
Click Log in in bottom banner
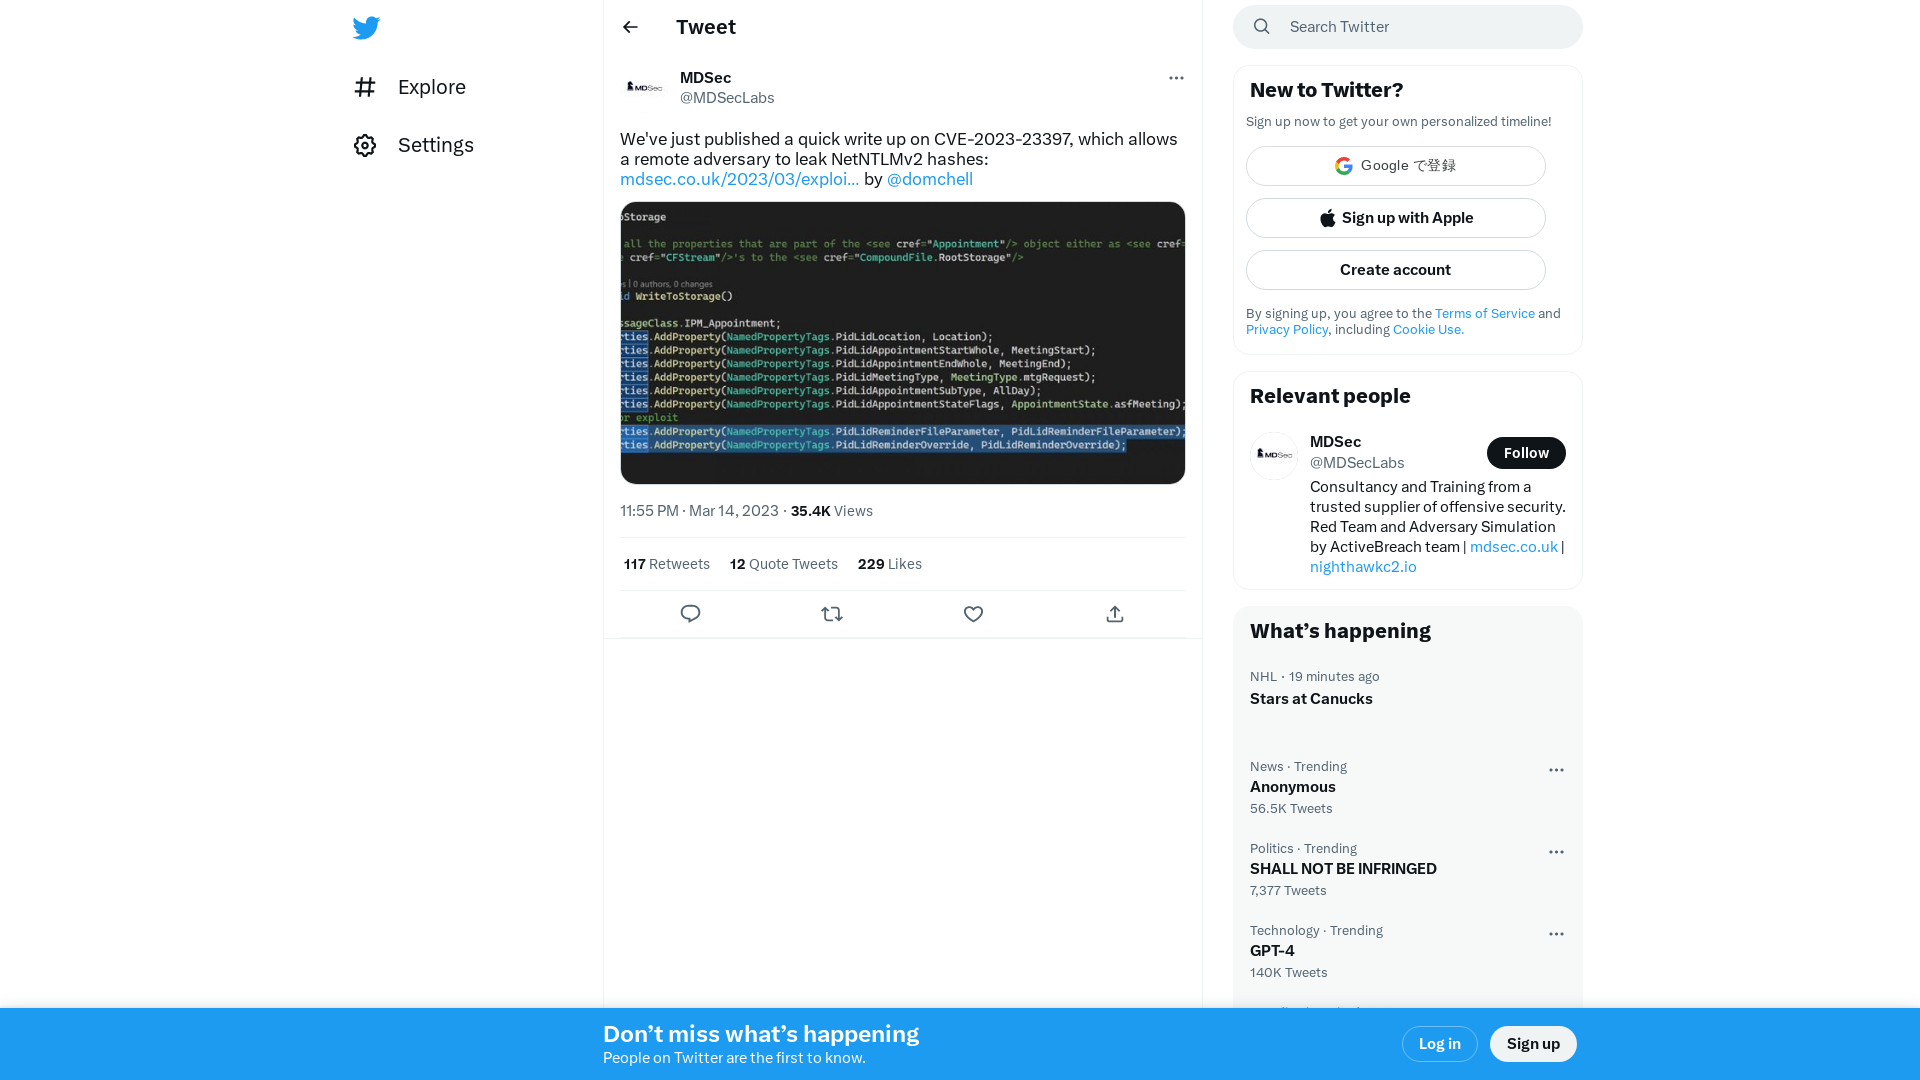coord(1440,1044)
